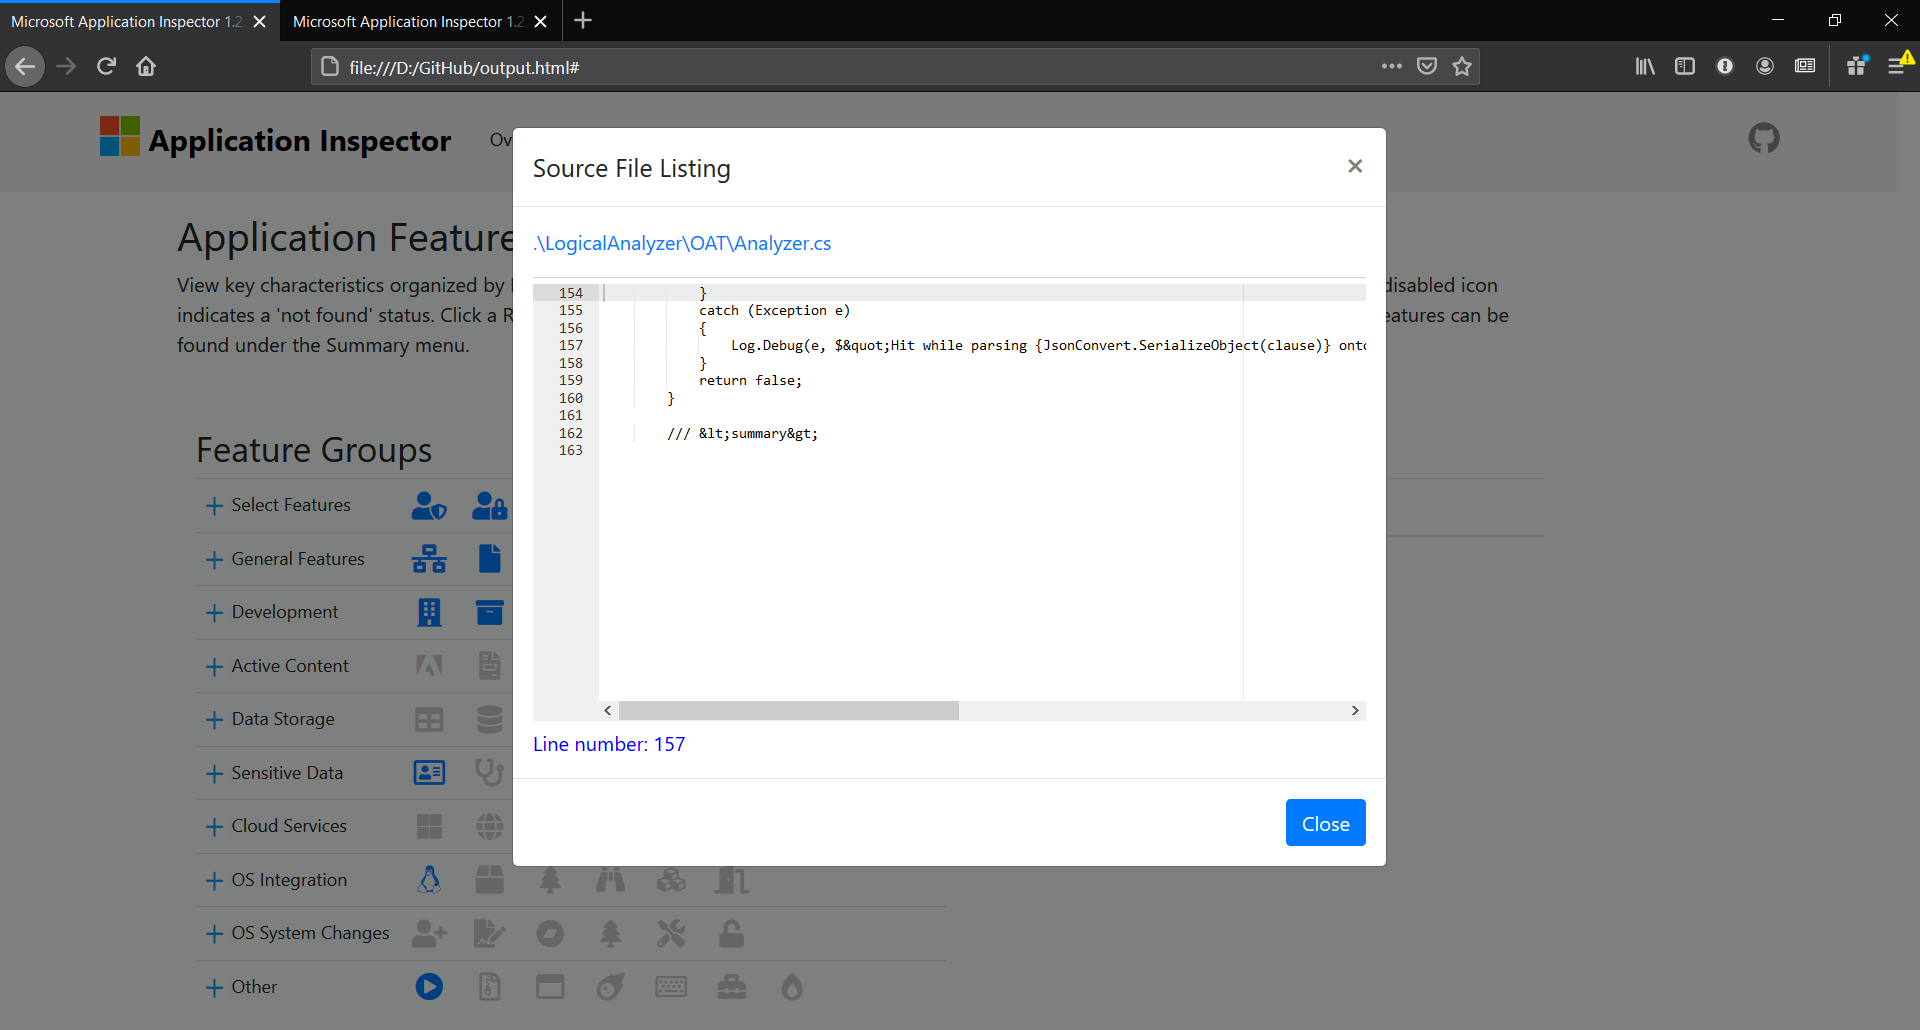Open the Analyzer.cs file path link
1920x1030 pixels.
point(682,243)
